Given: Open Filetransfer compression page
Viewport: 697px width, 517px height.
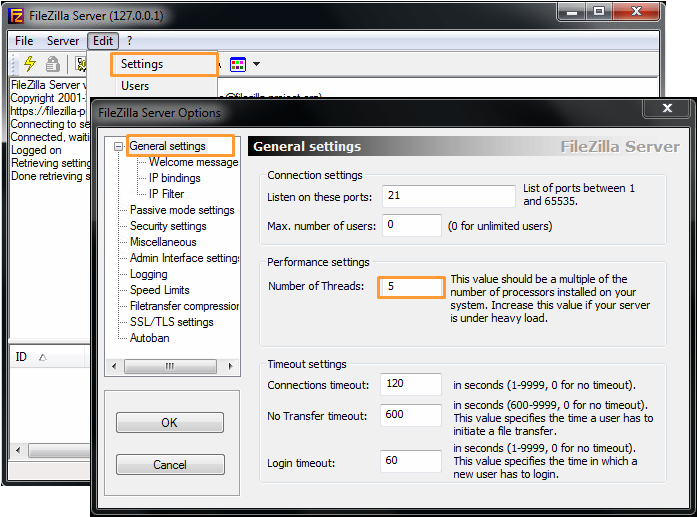Looking at the screenshot, I should 184,306.
